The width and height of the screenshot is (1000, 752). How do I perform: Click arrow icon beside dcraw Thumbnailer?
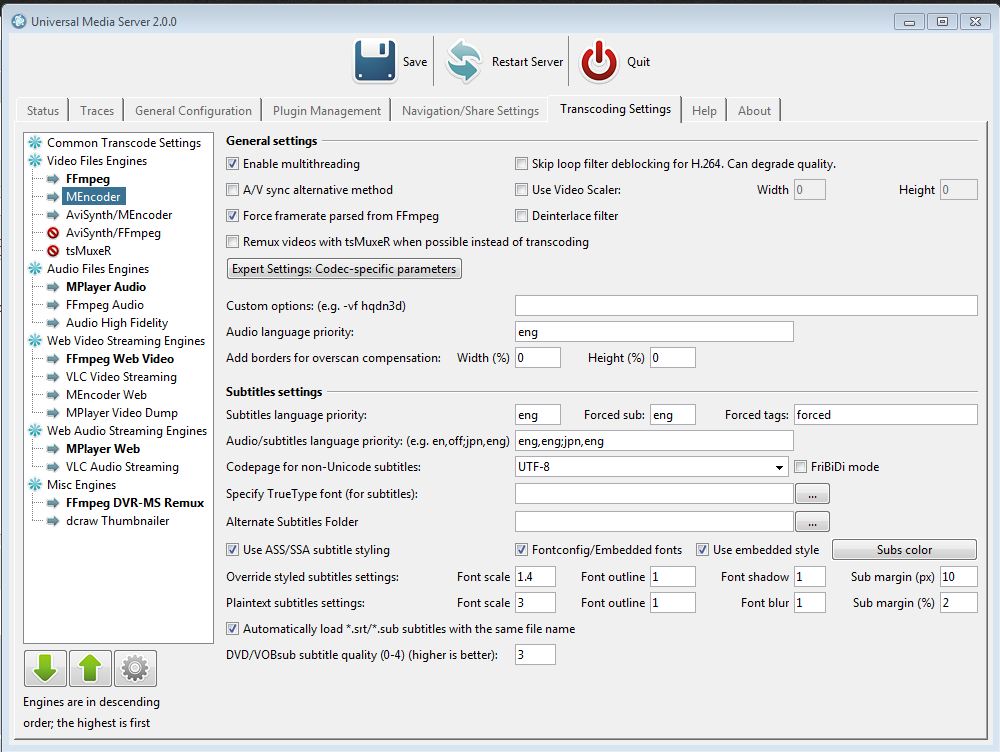[54, 520]
